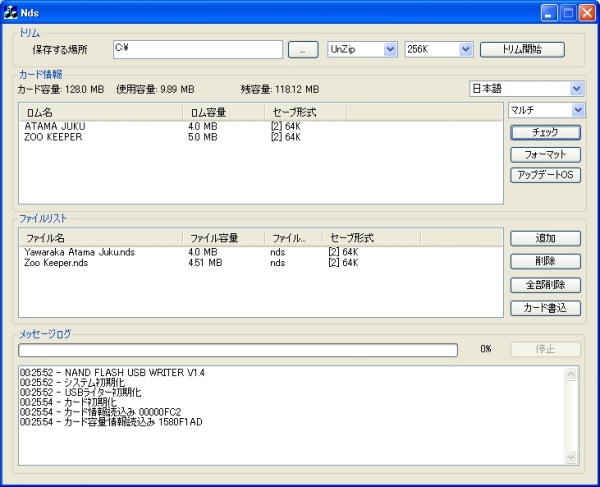
Task: Click message log scrollbar up arrow
Action: pyautogui.click(x=571, y=374)
